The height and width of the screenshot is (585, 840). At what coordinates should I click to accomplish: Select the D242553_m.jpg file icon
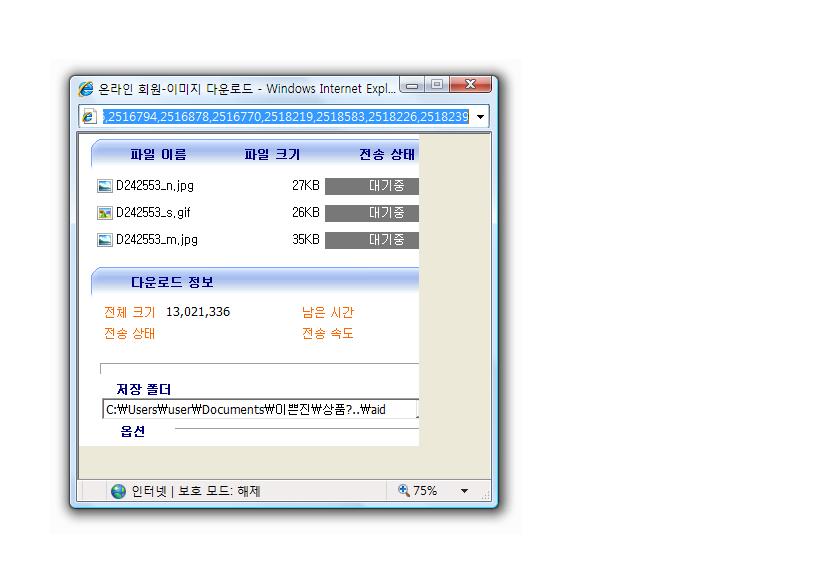point(104,239)
